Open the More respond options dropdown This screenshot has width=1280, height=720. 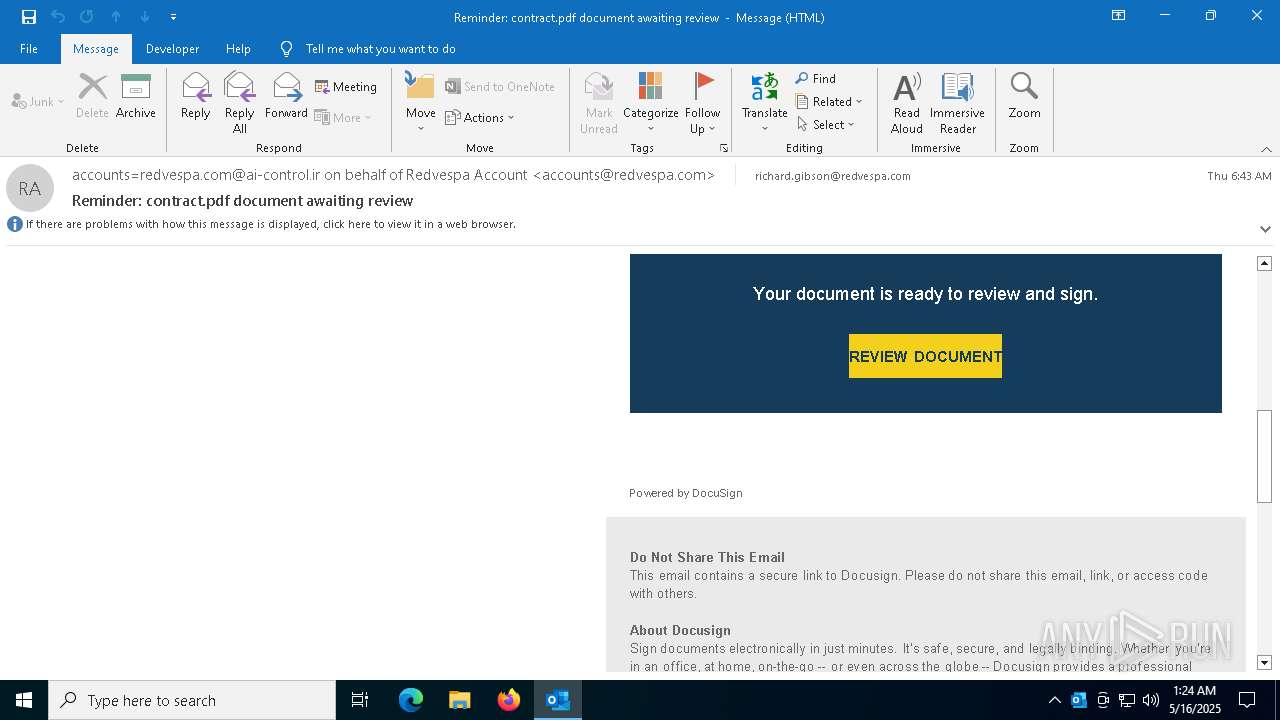tap(343, 117)
